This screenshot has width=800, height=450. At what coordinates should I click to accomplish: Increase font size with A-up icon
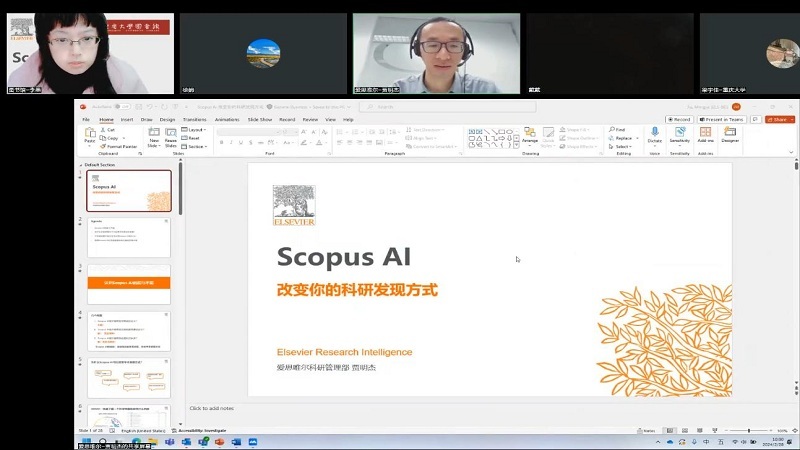tap(304, 132)
